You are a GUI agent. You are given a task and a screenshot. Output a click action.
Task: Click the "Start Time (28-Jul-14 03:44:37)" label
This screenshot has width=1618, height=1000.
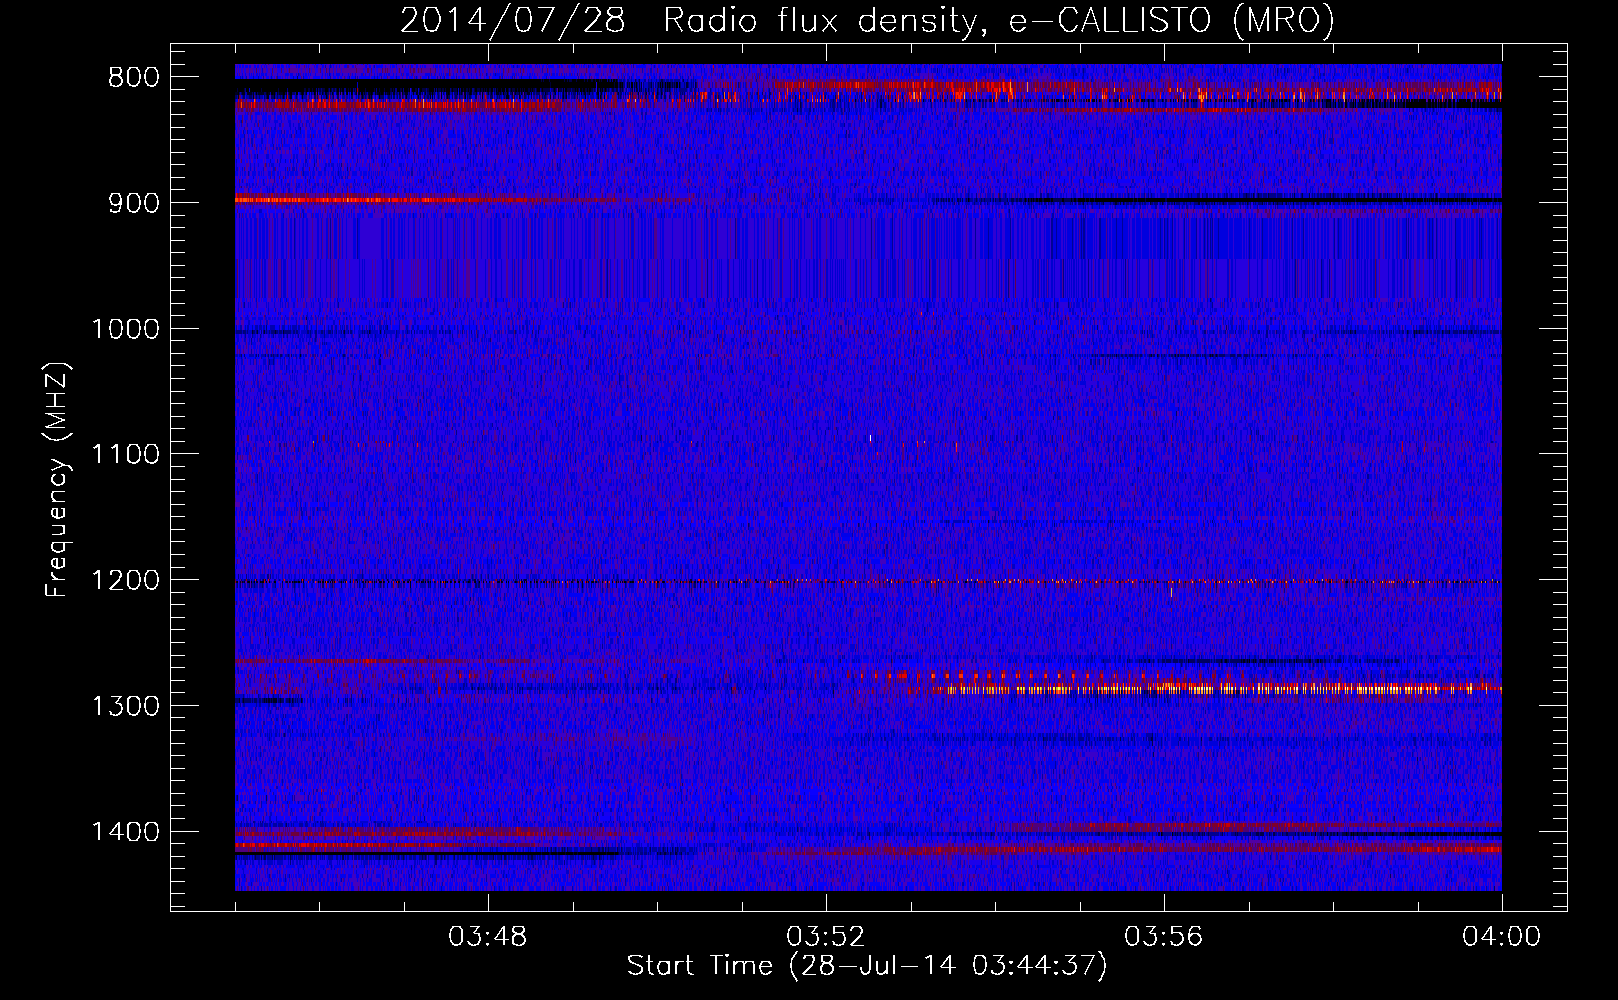tap(867, 966)
